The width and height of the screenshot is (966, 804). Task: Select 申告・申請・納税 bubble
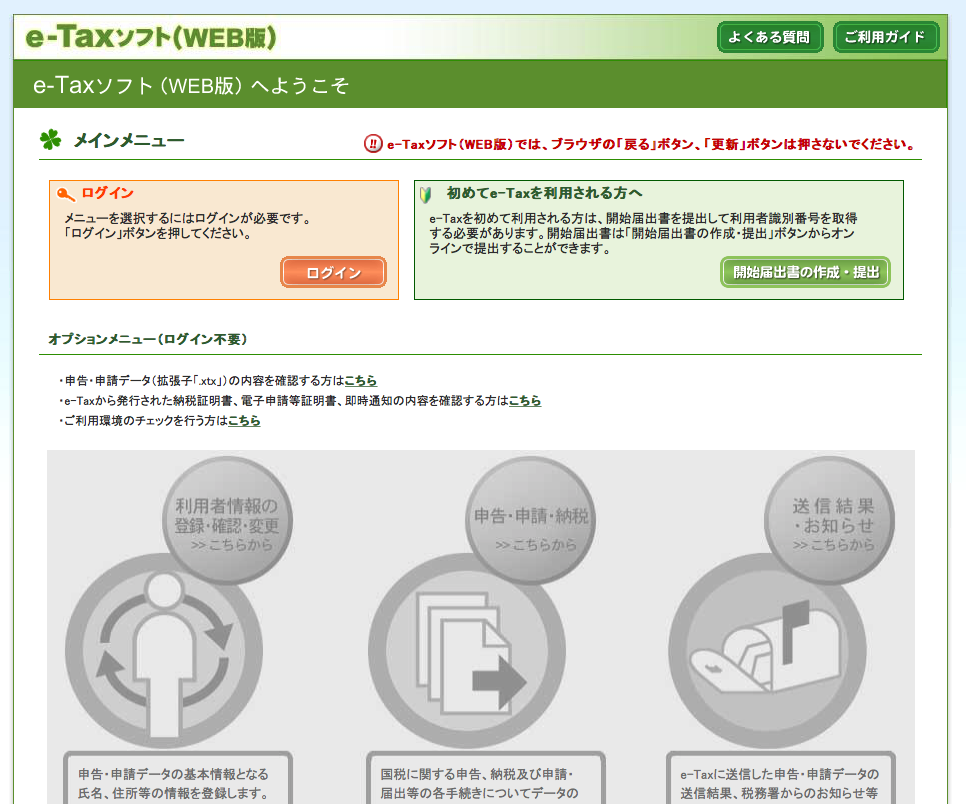pyautogui.click(x=530, y=521)
